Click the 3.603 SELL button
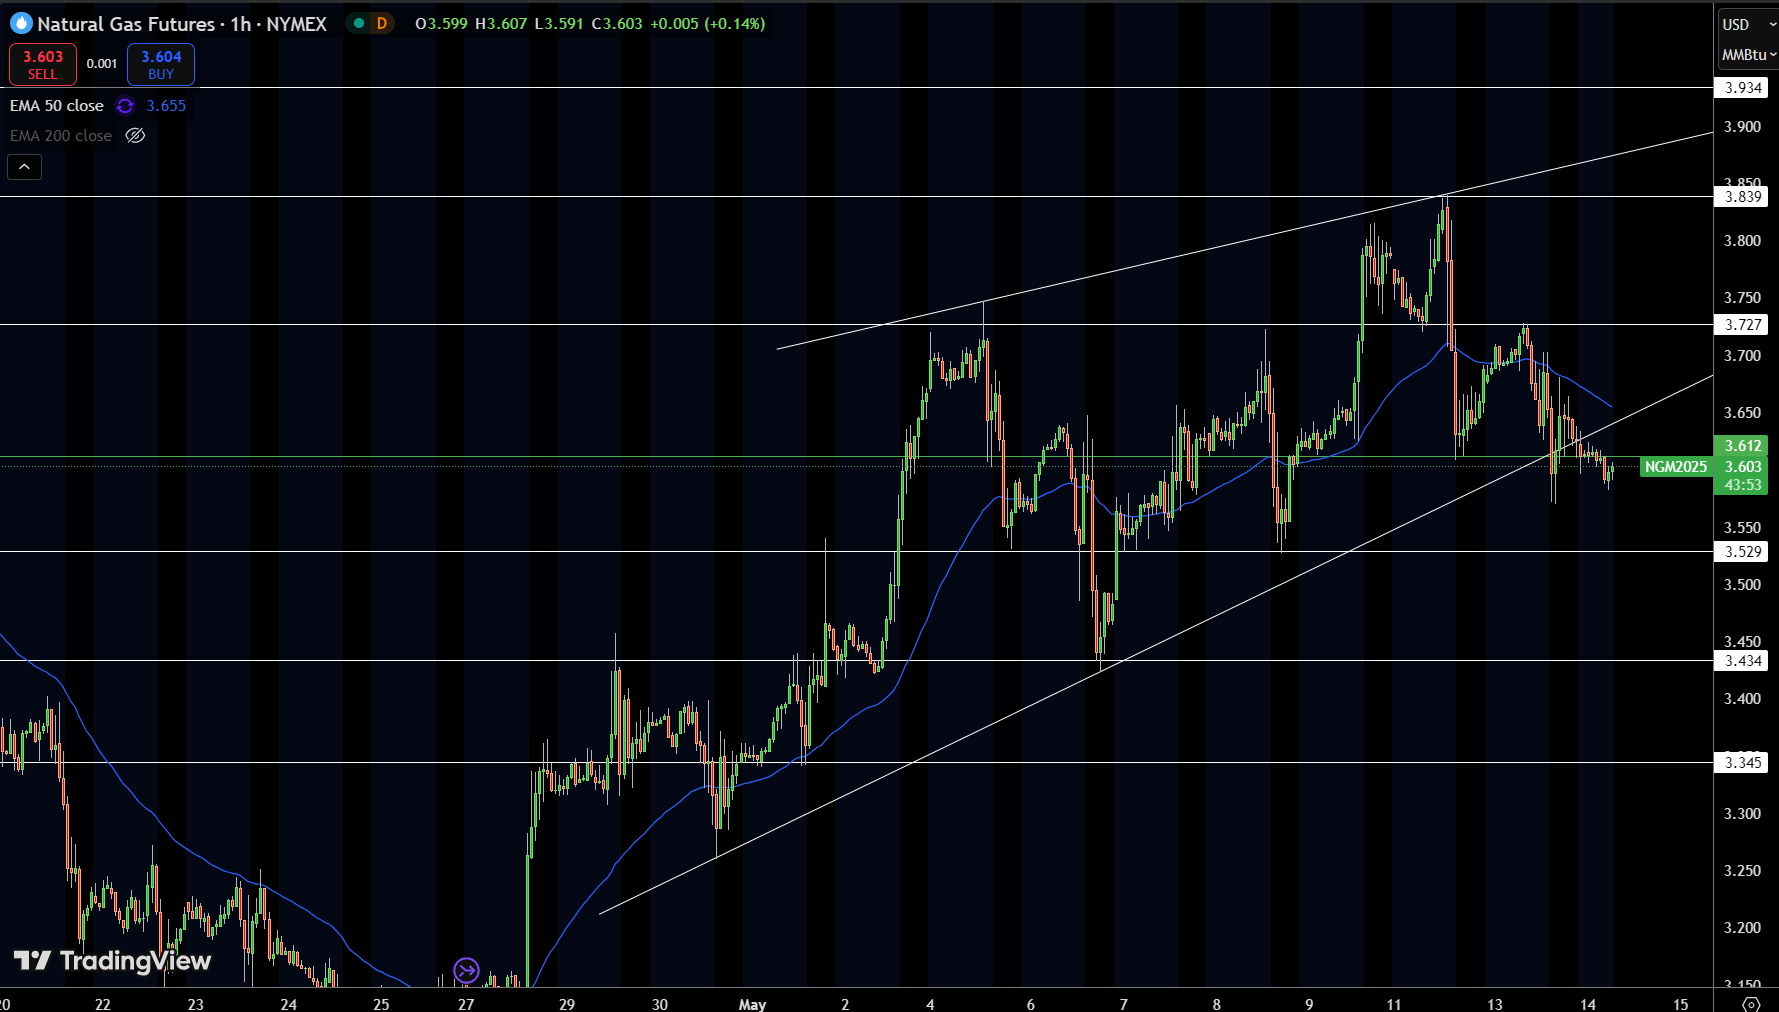Viewport: 1779px width, 1012px height. point(43,65)
